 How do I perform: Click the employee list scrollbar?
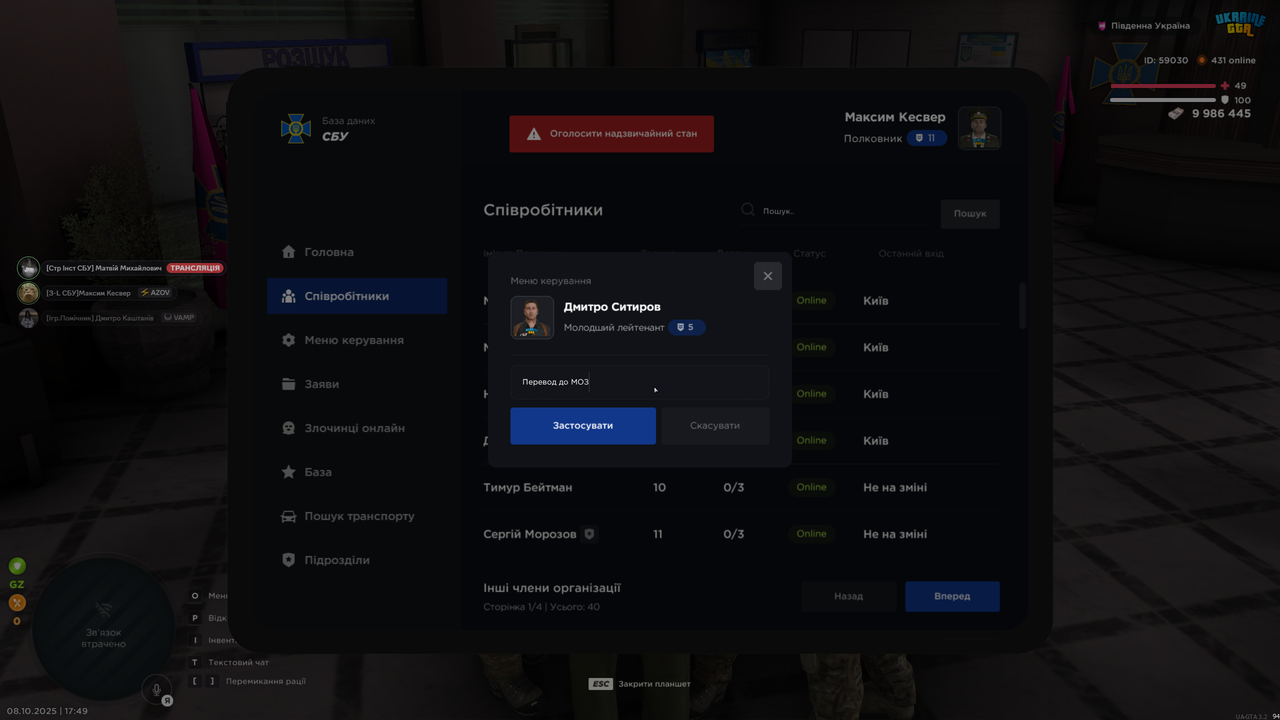(1022, 306)
